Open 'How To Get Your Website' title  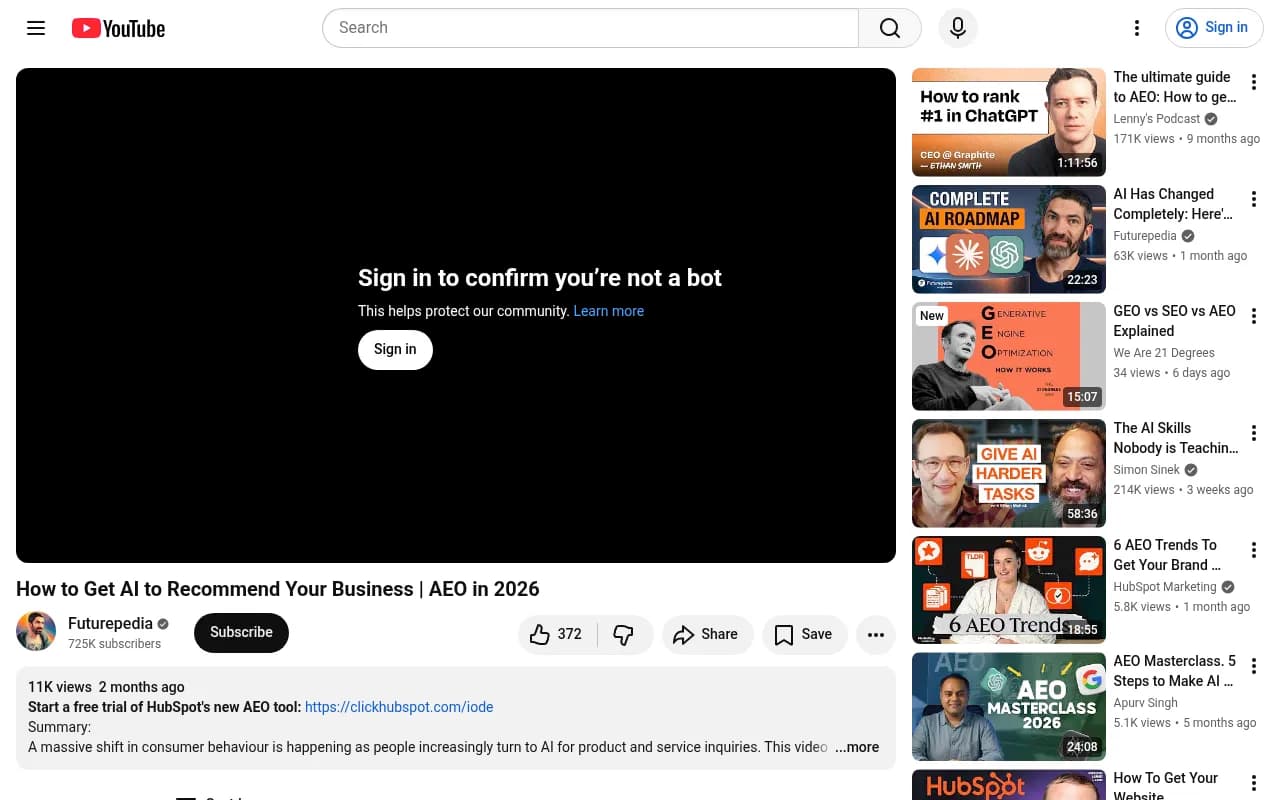pyautogui.click(x=1166, y=786)
